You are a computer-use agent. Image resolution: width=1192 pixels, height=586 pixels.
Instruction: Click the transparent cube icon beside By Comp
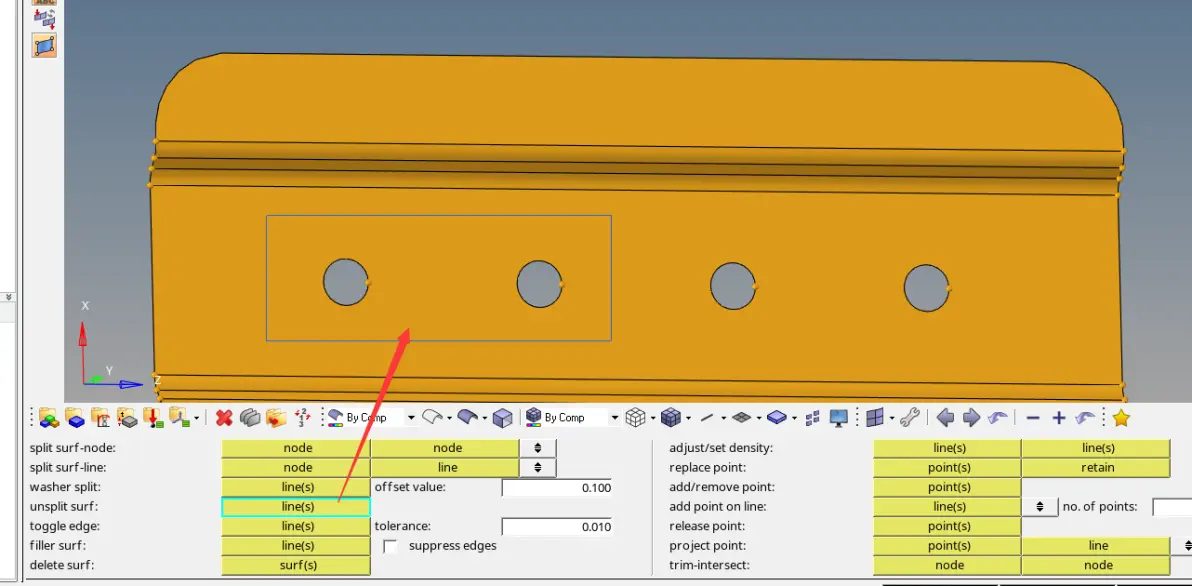click(502, 417)
